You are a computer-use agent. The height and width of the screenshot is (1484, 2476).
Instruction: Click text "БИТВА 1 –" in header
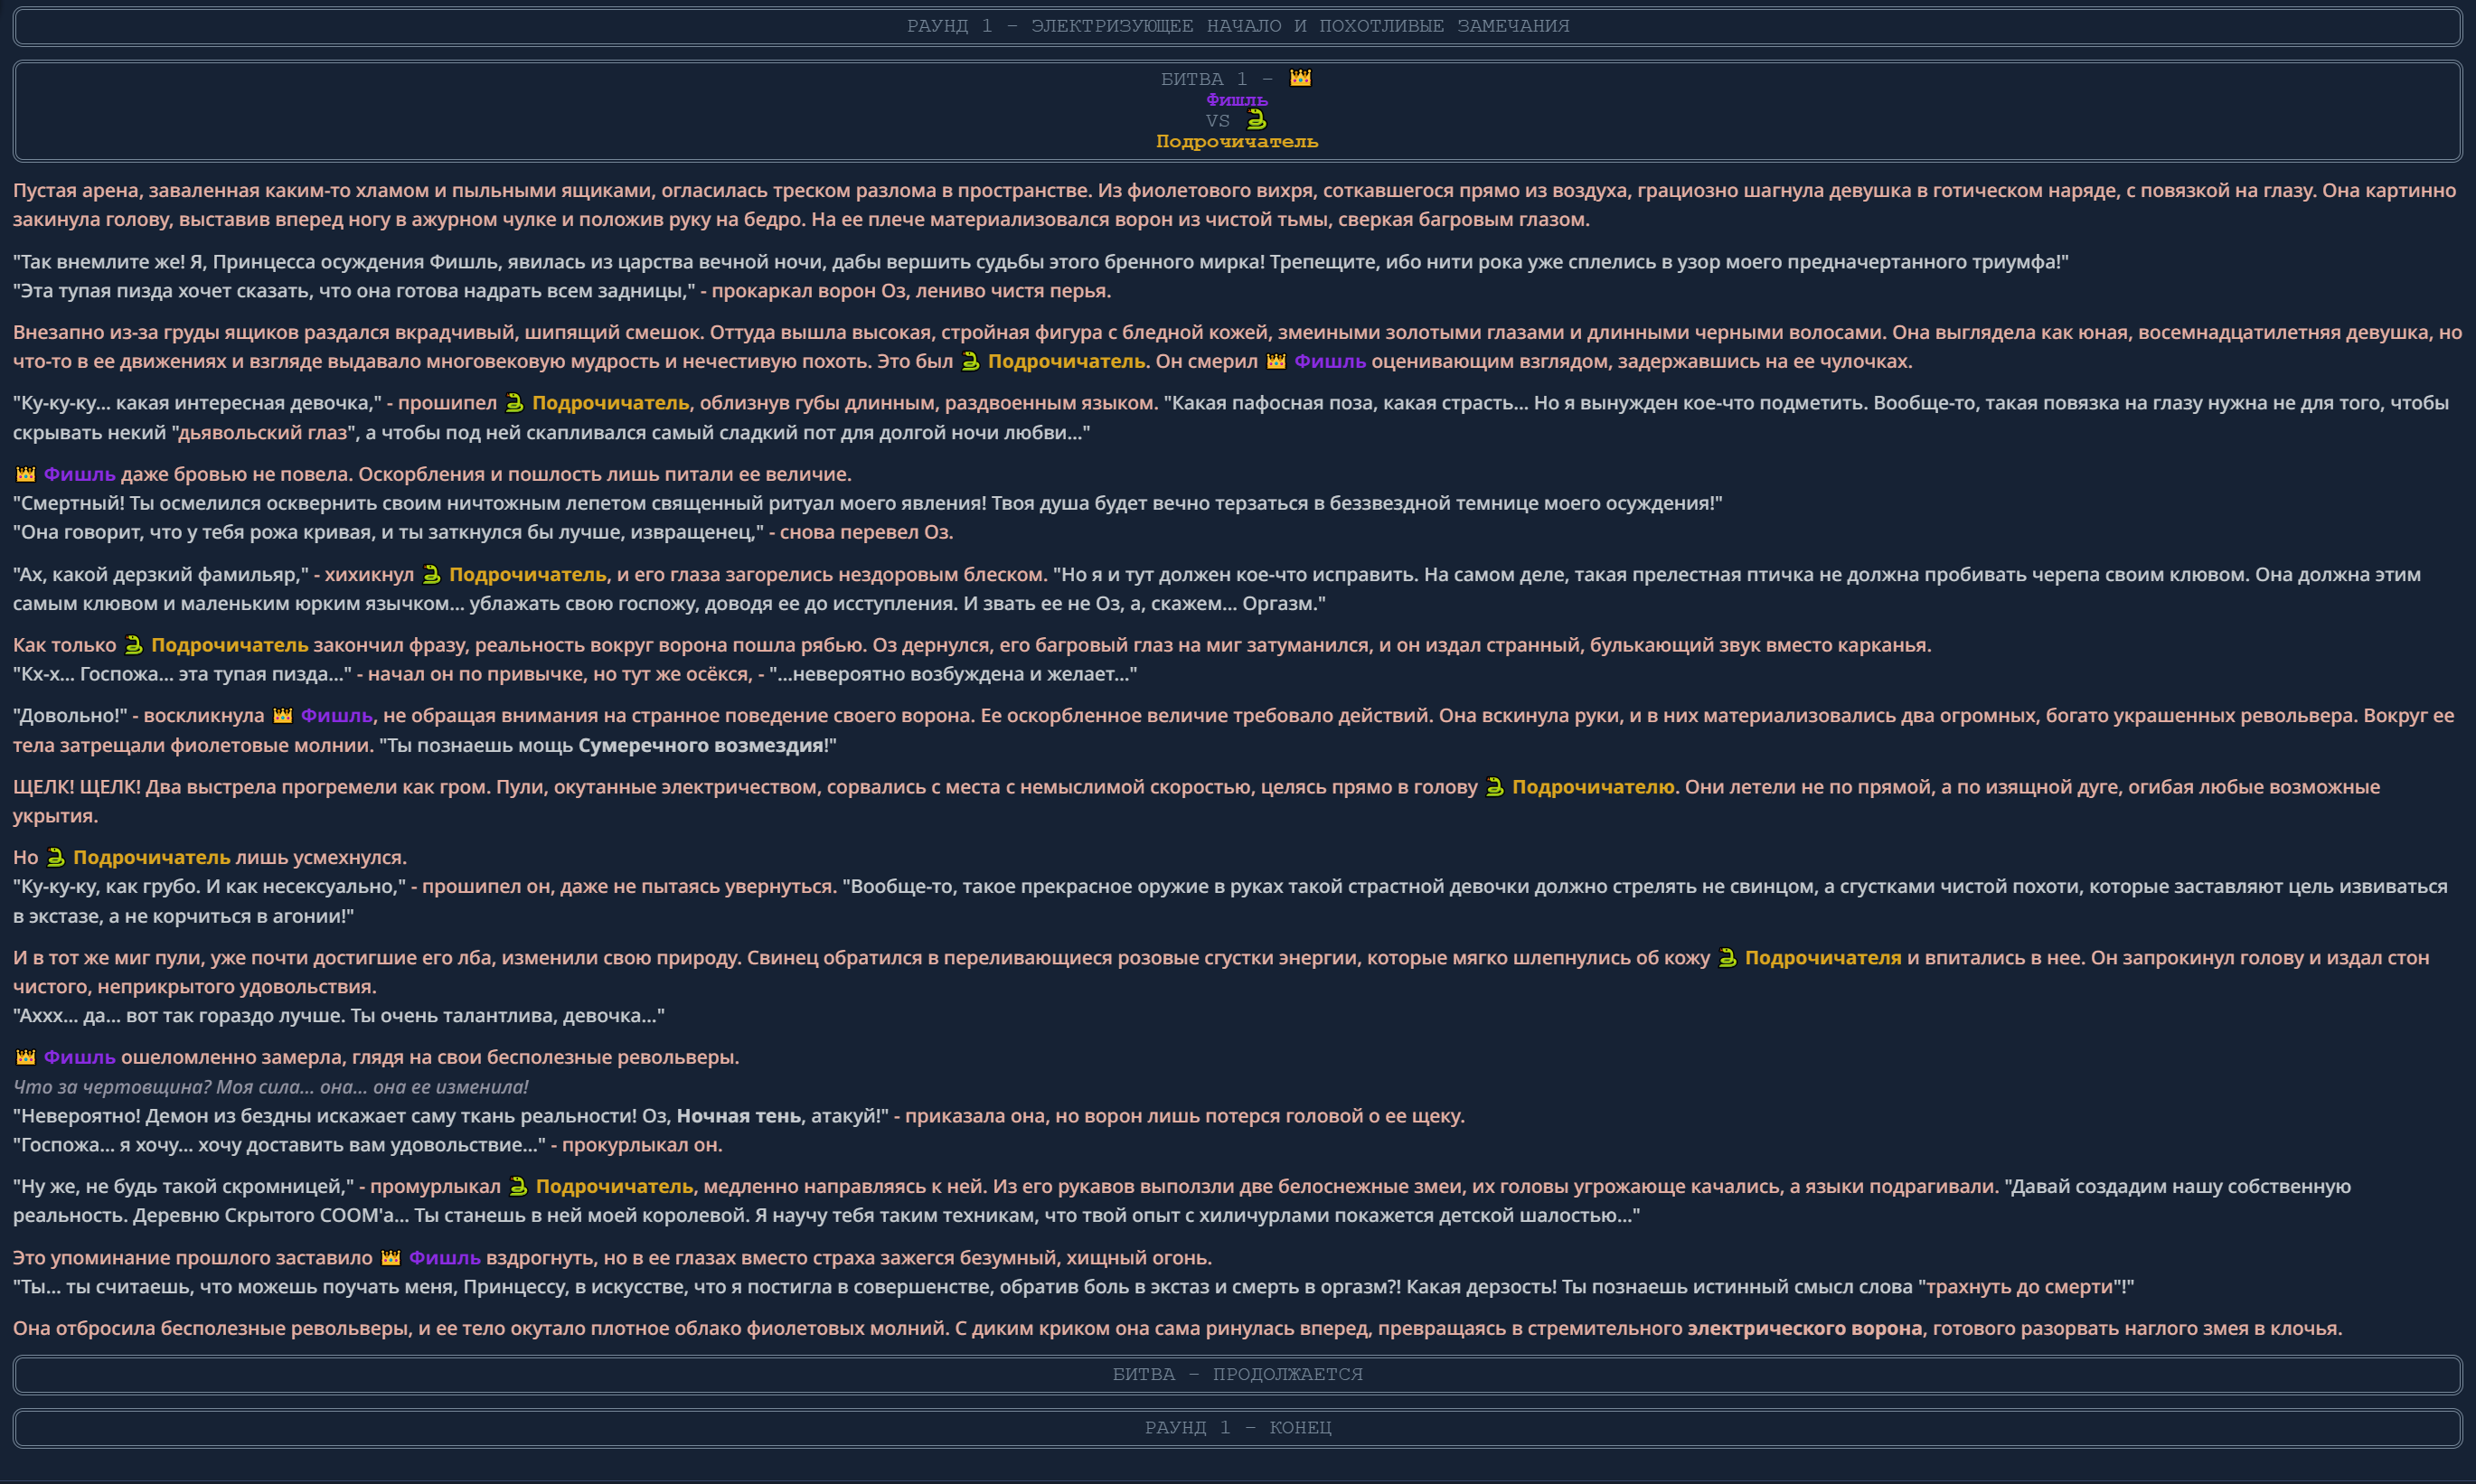[x=1217, y=79]
